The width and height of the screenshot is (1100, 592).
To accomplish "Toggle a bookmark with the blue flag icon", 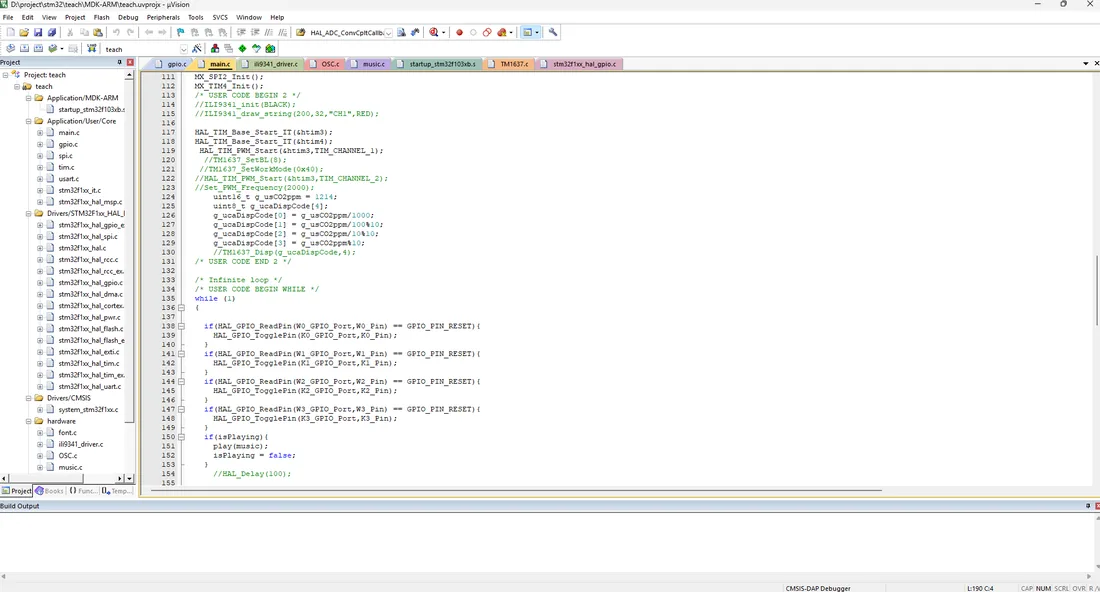I will pyautogui.click(x=180, y=32).
